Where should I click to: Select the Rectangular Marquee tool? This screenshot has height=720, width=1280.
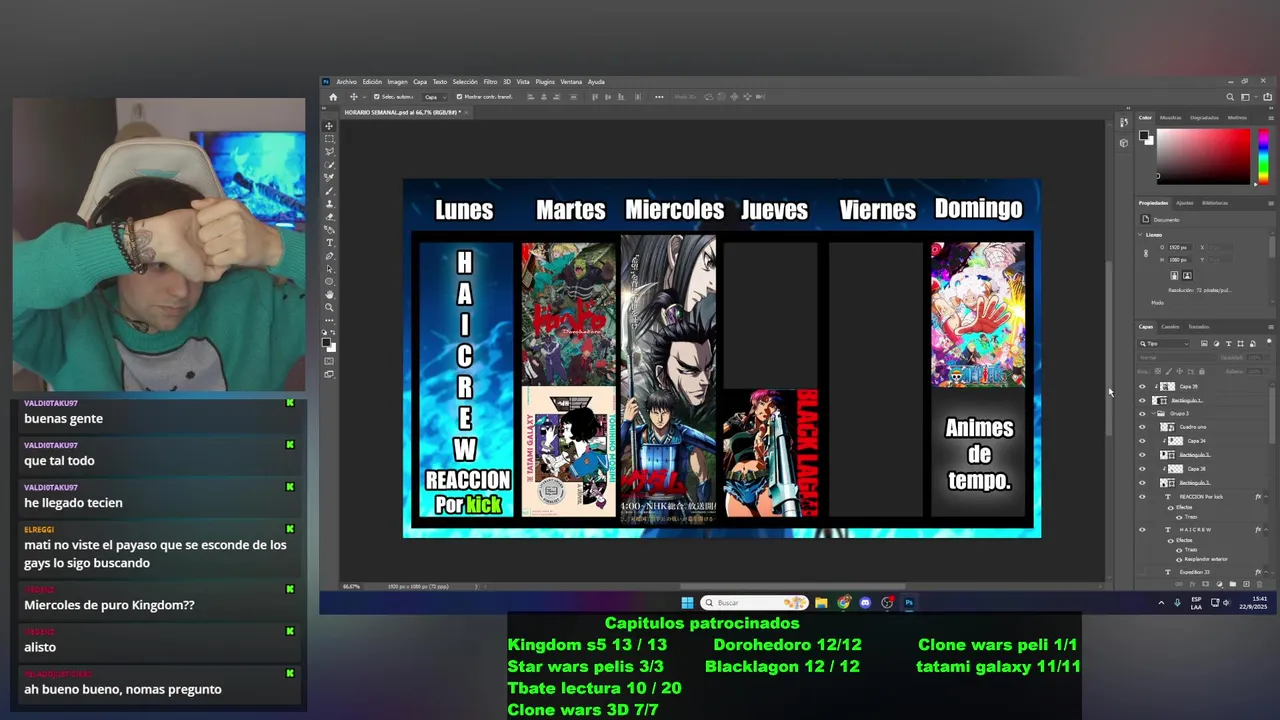(x=330, y=139)
